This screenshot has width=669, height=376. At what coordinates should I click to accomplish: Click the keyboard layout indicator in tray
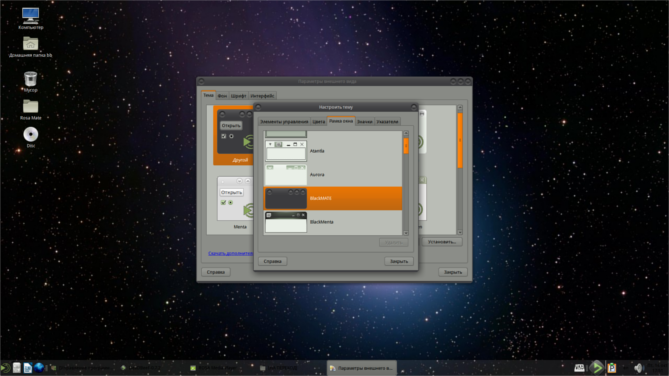click(579, 367)
